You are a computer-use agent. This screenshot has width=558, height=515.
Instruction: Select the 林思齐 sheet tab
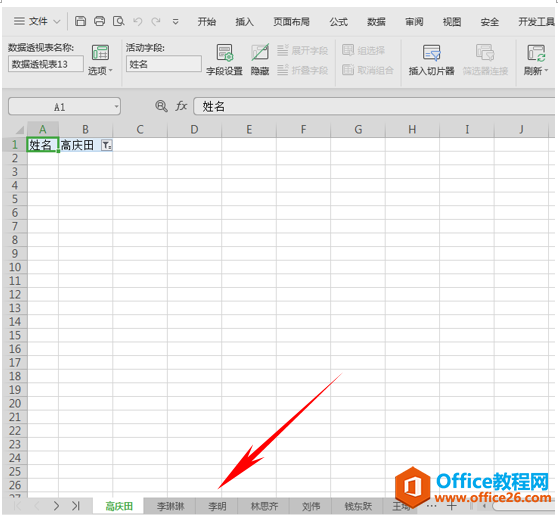(x=264, y=506)
